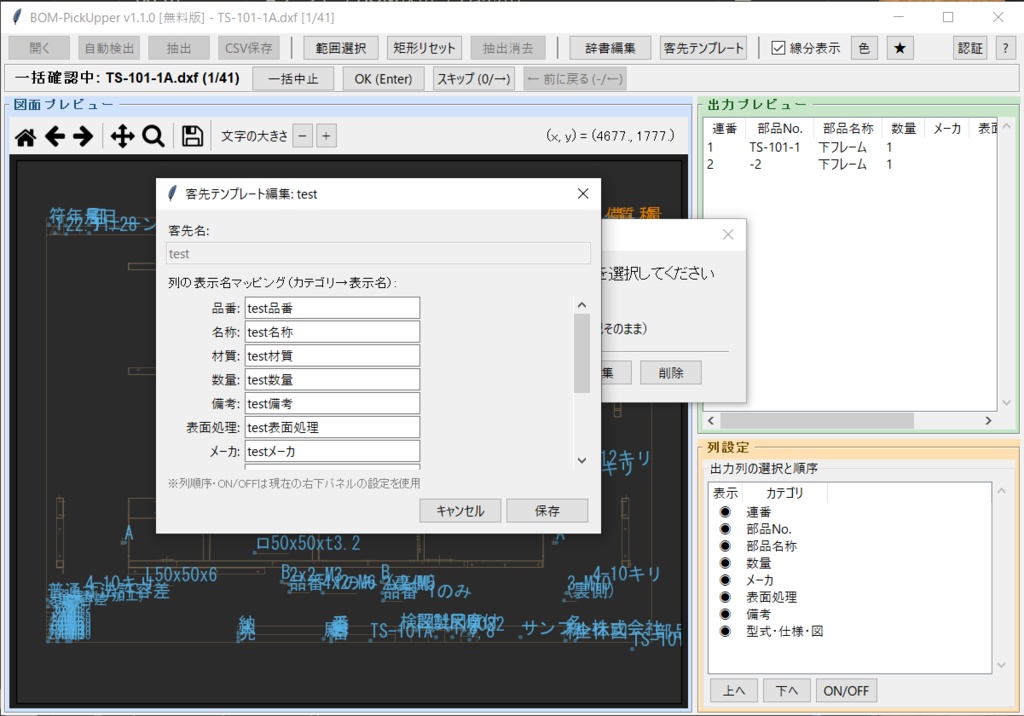The width and height of the screenshot is (1024, 716).
Task: Click the mapping list scrollbar thumb
Action: coord(582,353)
